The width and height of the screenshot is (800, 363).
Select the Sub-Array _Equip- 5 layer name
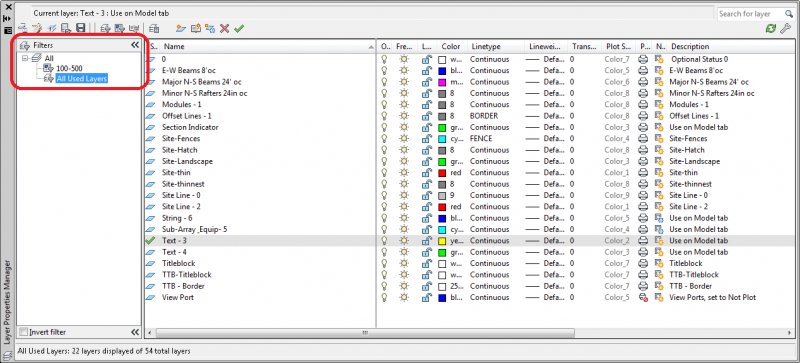coord(194,229)
